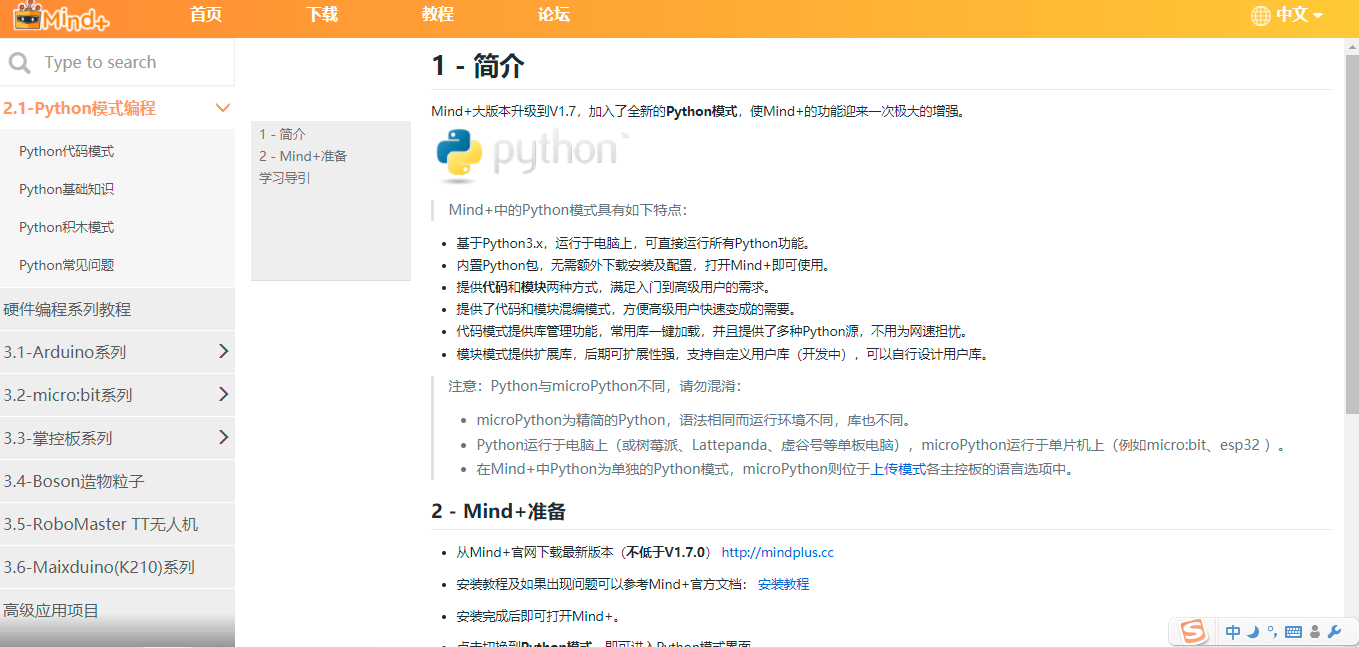
Task: Expand the 3.2-micro:bit系列 chevron
Action: tap(223, 394)
